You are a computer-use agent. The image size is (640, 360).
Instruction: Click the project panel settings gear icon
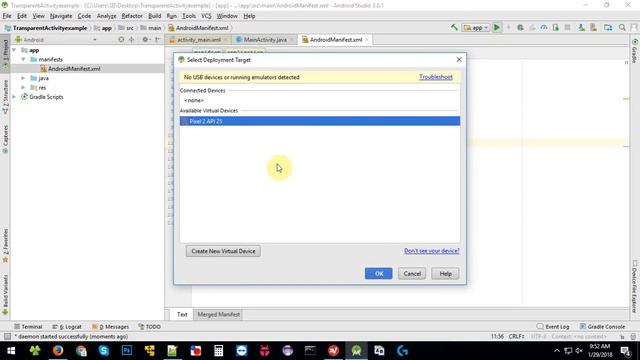(x=145, y=40)
